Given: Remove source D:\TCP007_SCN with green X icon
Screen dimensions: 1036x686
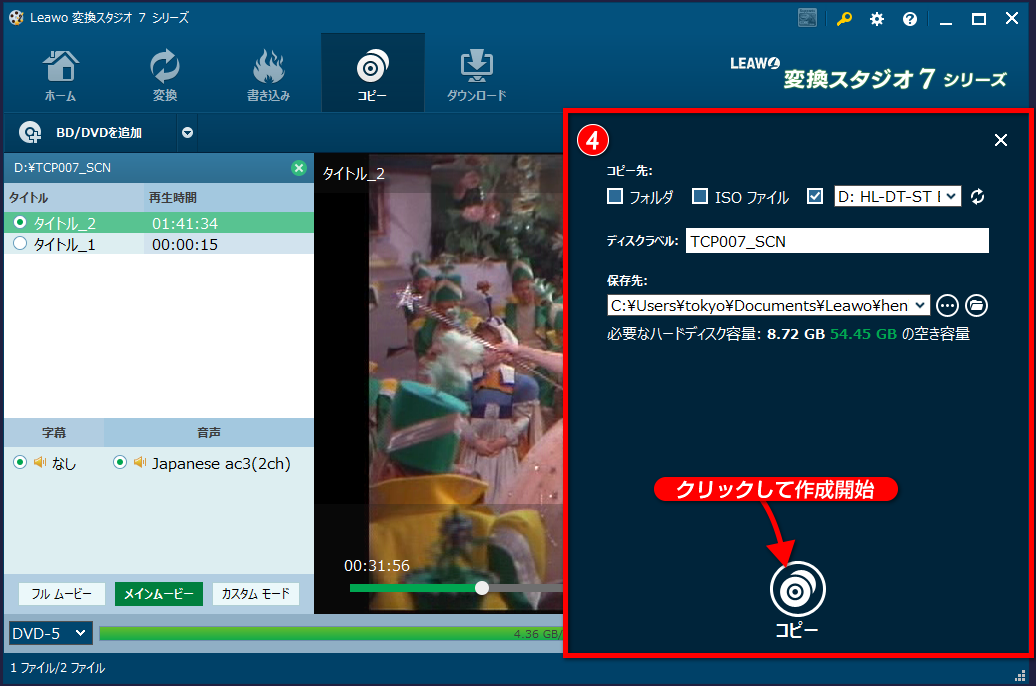Looking at the screenshot, I should click(298, 167).
